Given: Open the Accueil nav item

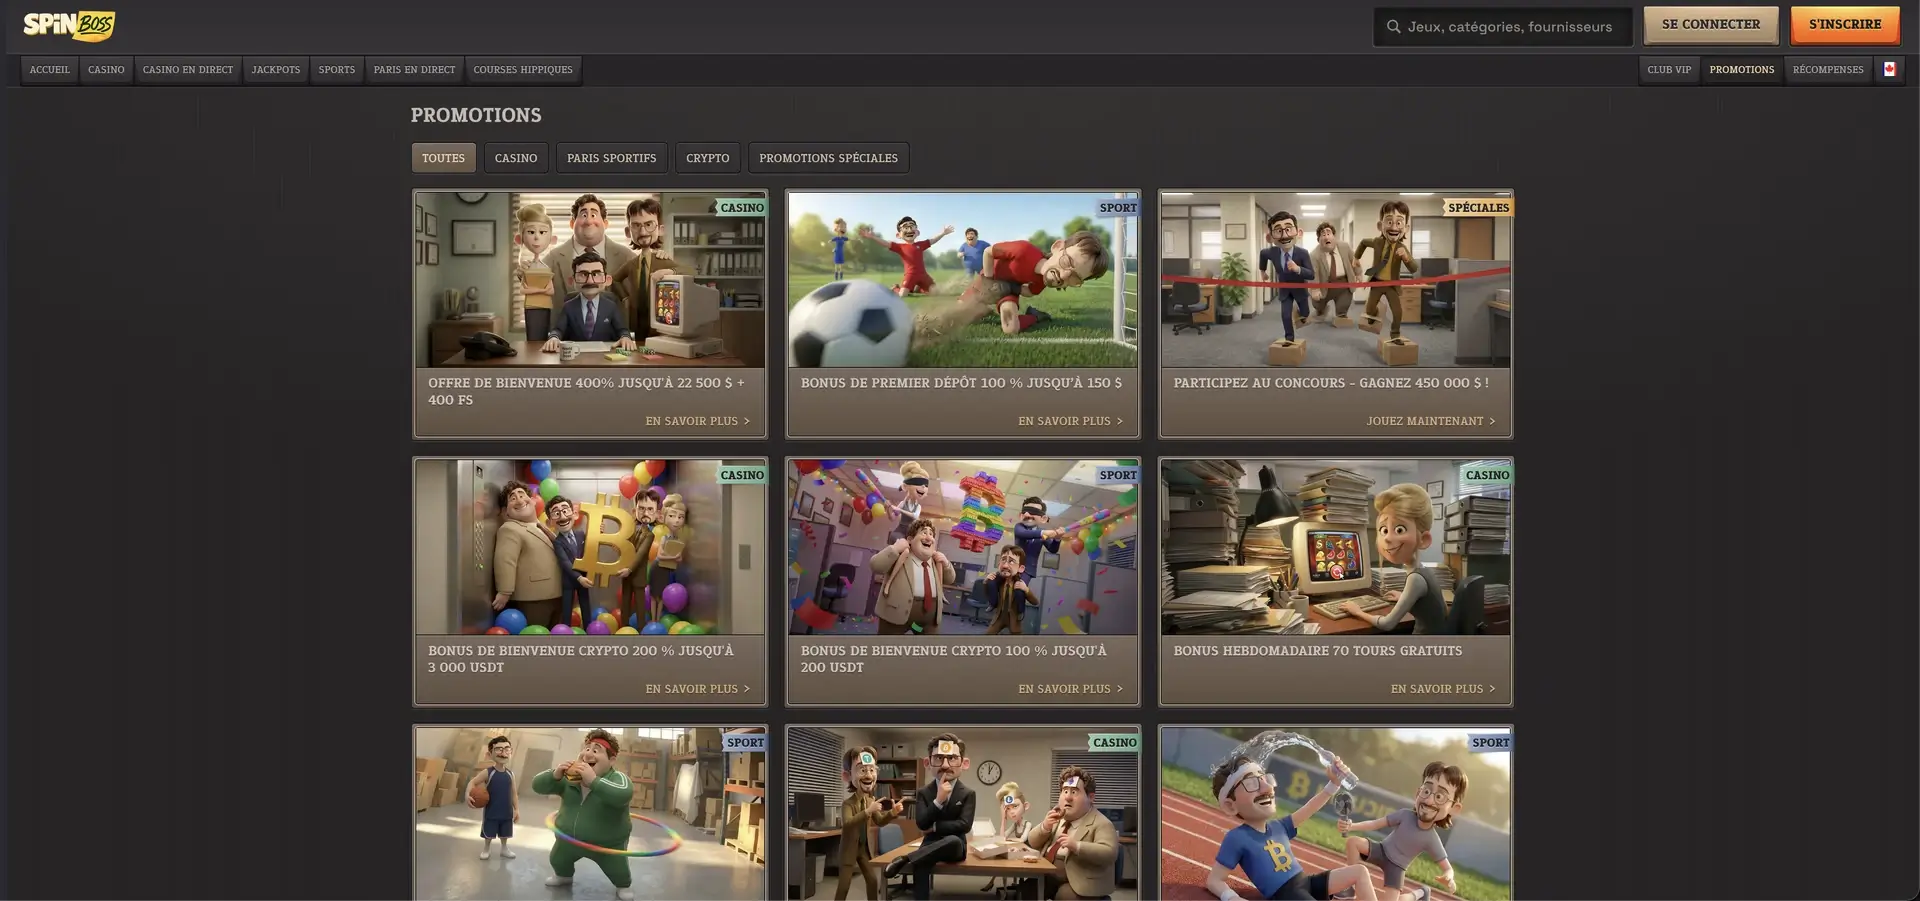Looking at the screenshot, I should point(50,70).
